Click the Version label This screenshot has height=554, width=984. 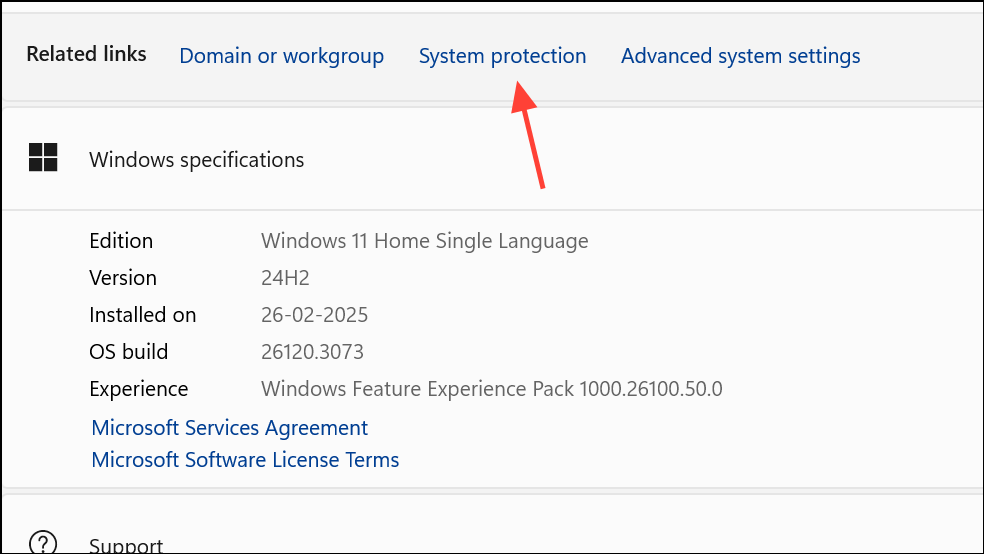(123, 278)
